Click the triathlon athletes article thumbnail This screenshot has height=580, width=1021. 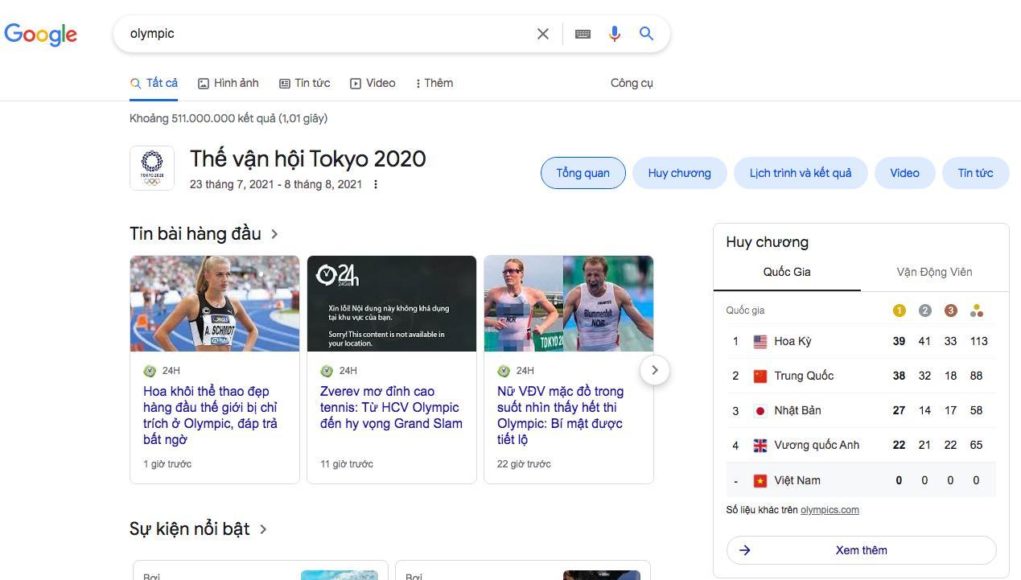point(568,303)
